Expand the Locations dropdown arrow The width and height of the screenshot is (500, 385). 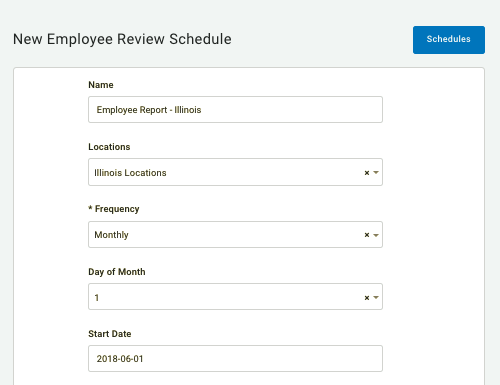pyautogui.click(x=376, y=173)
